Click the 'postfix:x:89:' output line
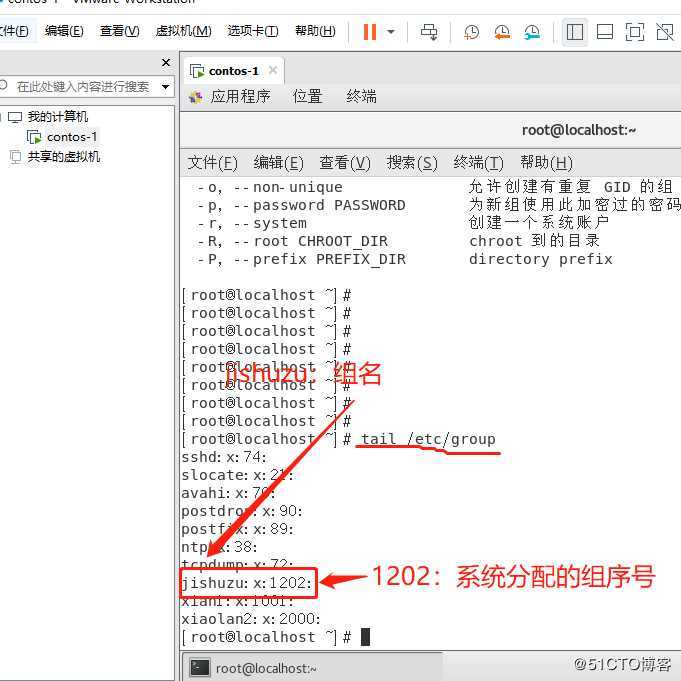681x681 pixels. click(238, 529)
